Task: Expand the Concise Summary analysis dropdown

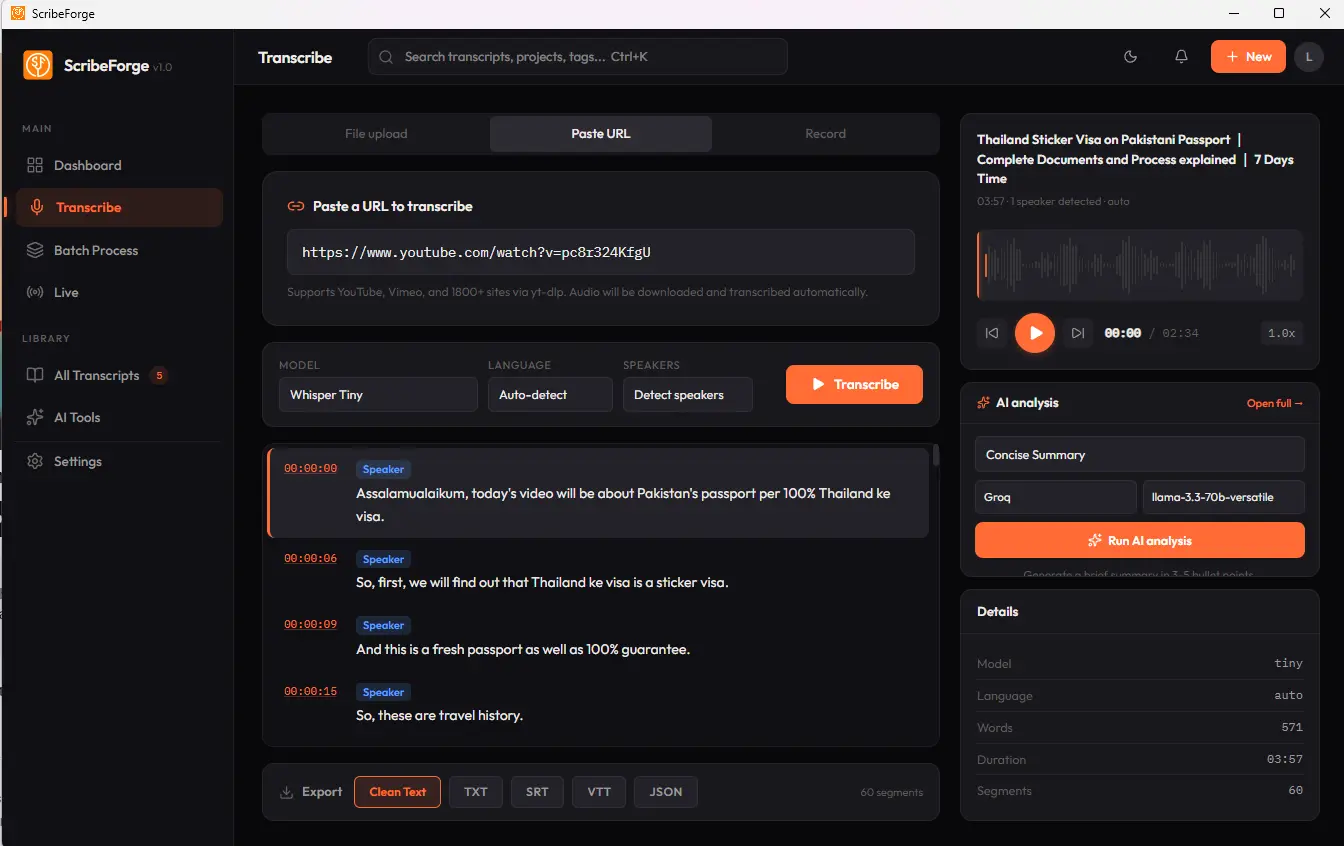Action: pyautogui.click(x=1139, y=455)
